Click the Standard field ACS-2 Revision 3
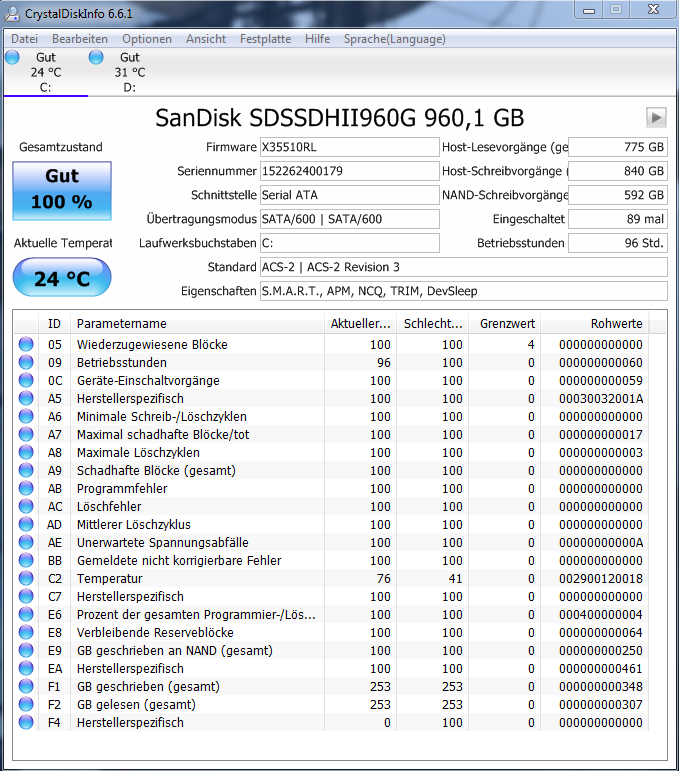The image size is (679, 771). (464, 267)
